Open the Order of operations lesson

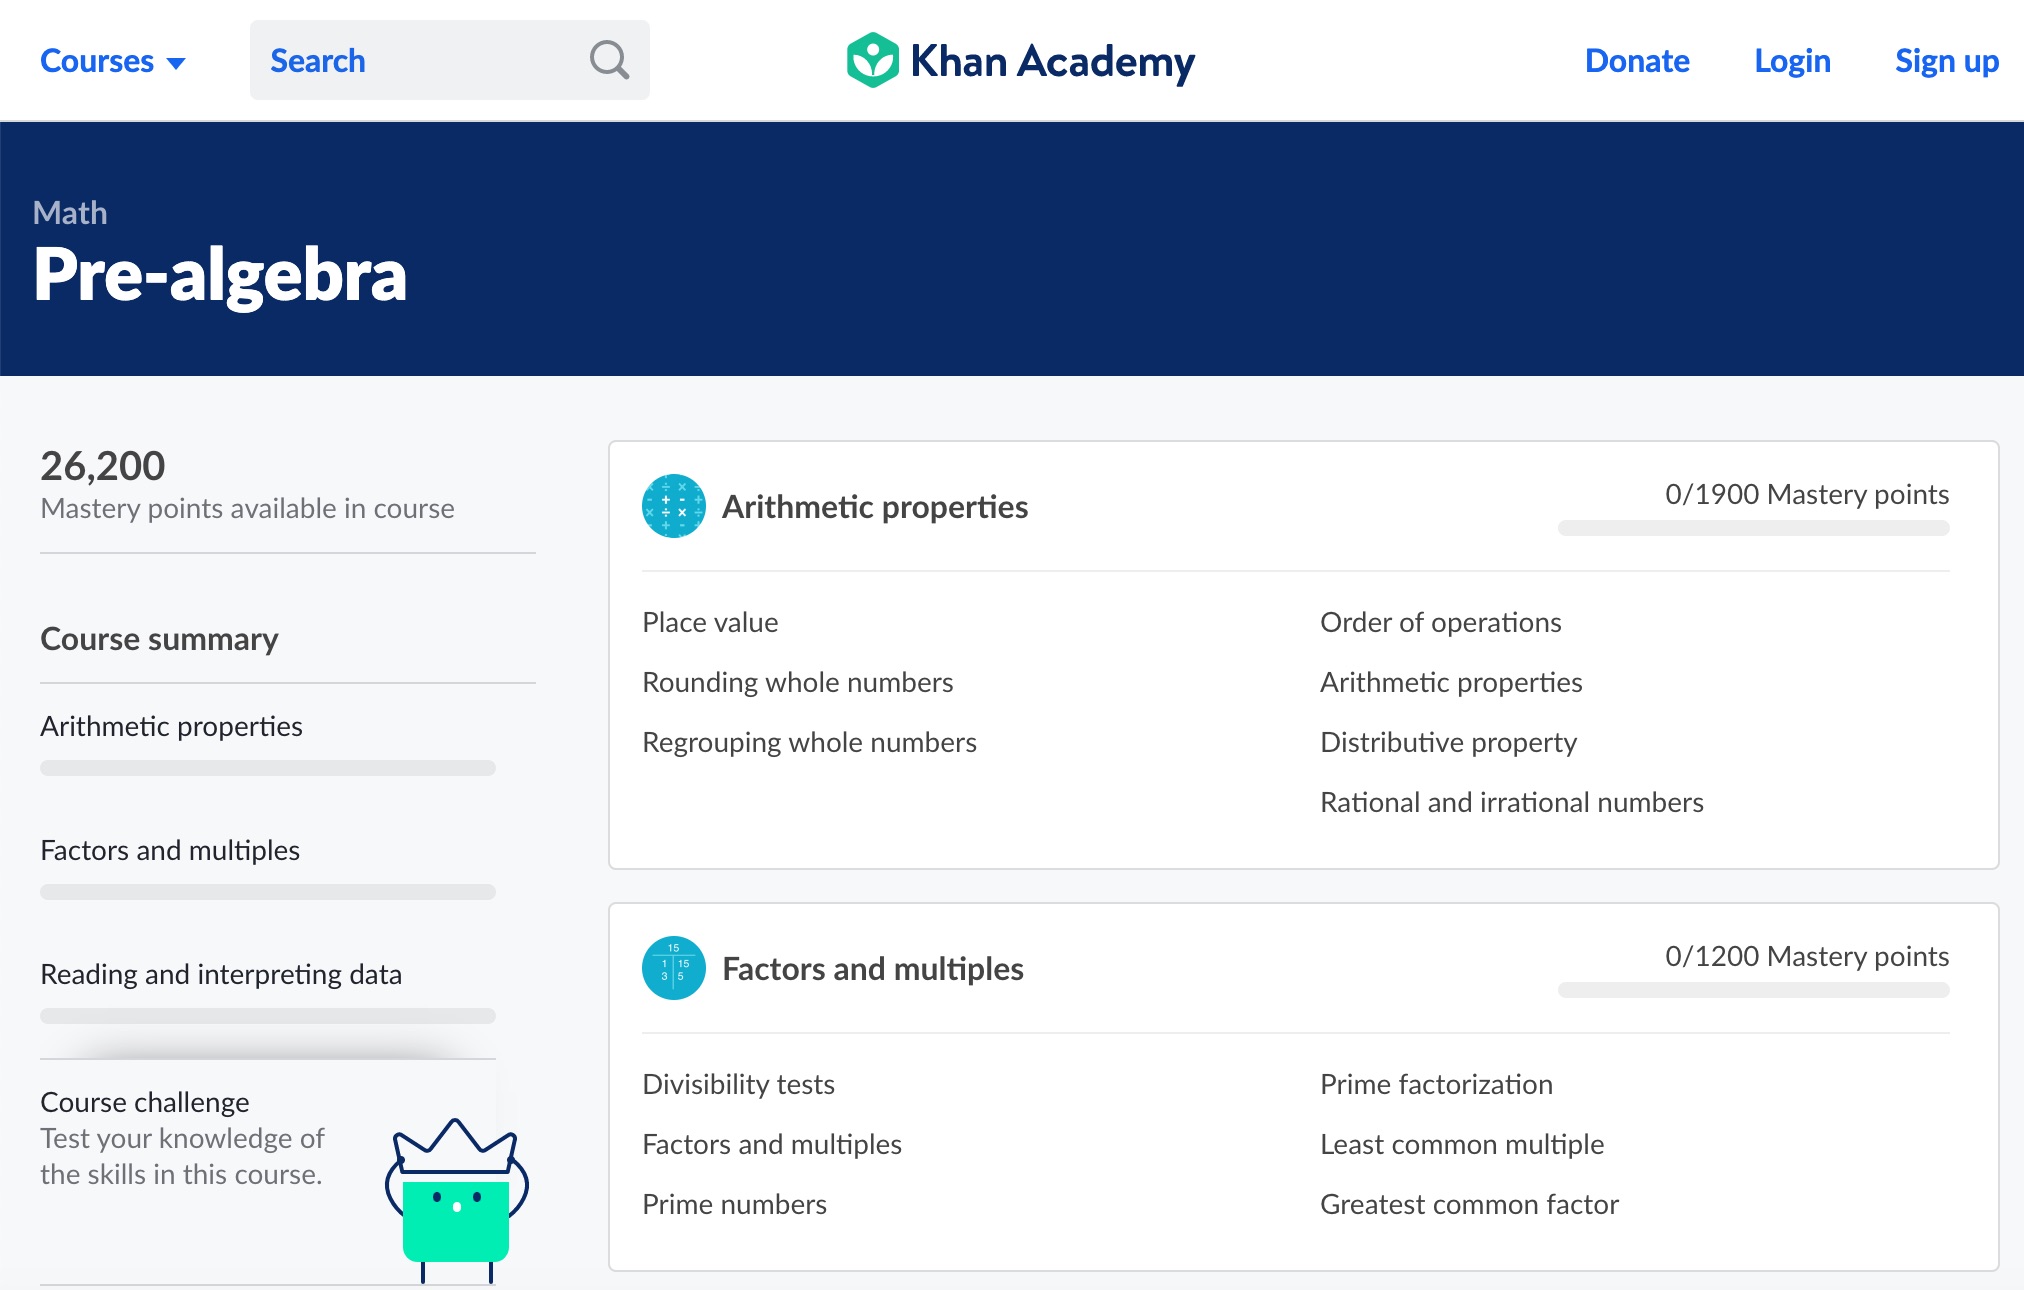click(1440, 622)
